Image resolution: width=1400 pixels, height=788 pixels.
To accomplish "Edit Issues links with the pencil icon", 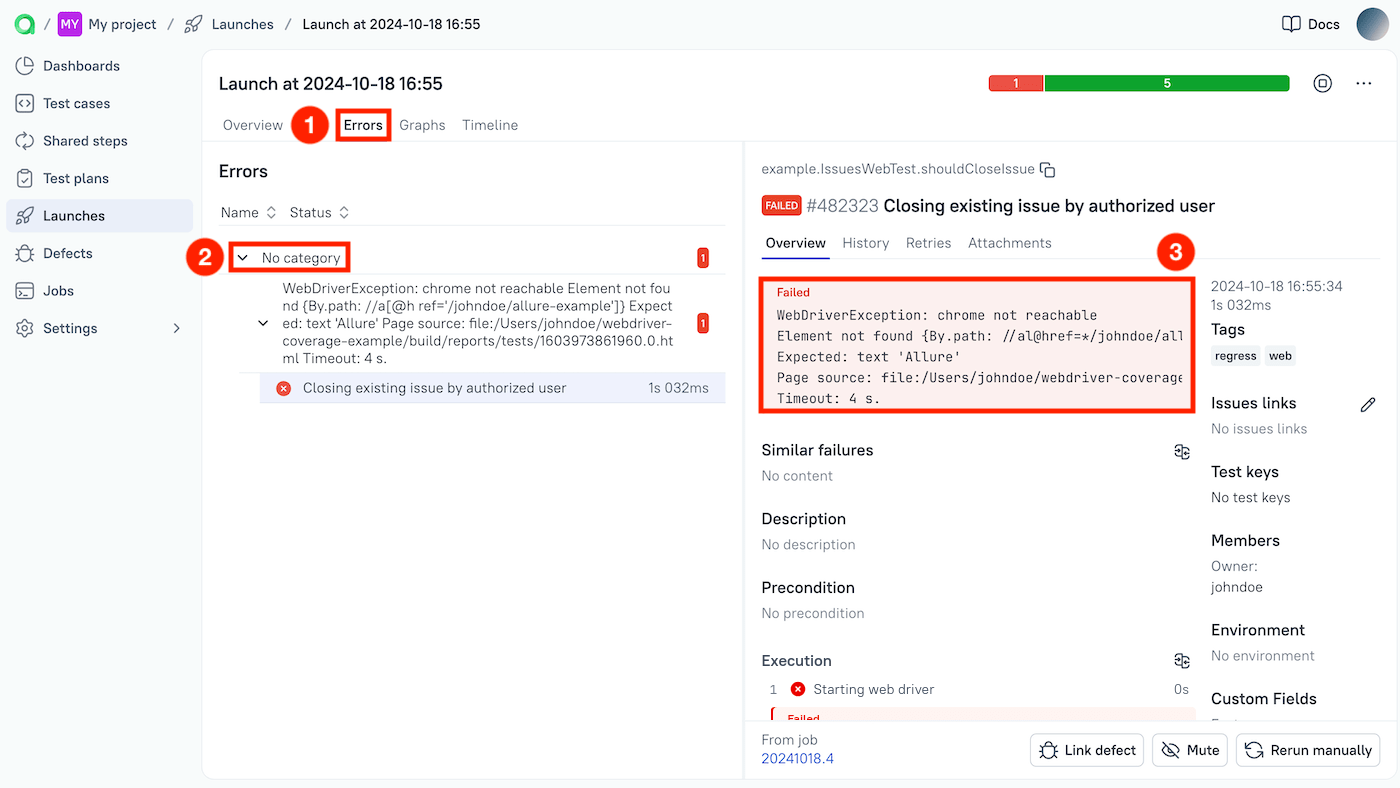I will point(1368,404).
